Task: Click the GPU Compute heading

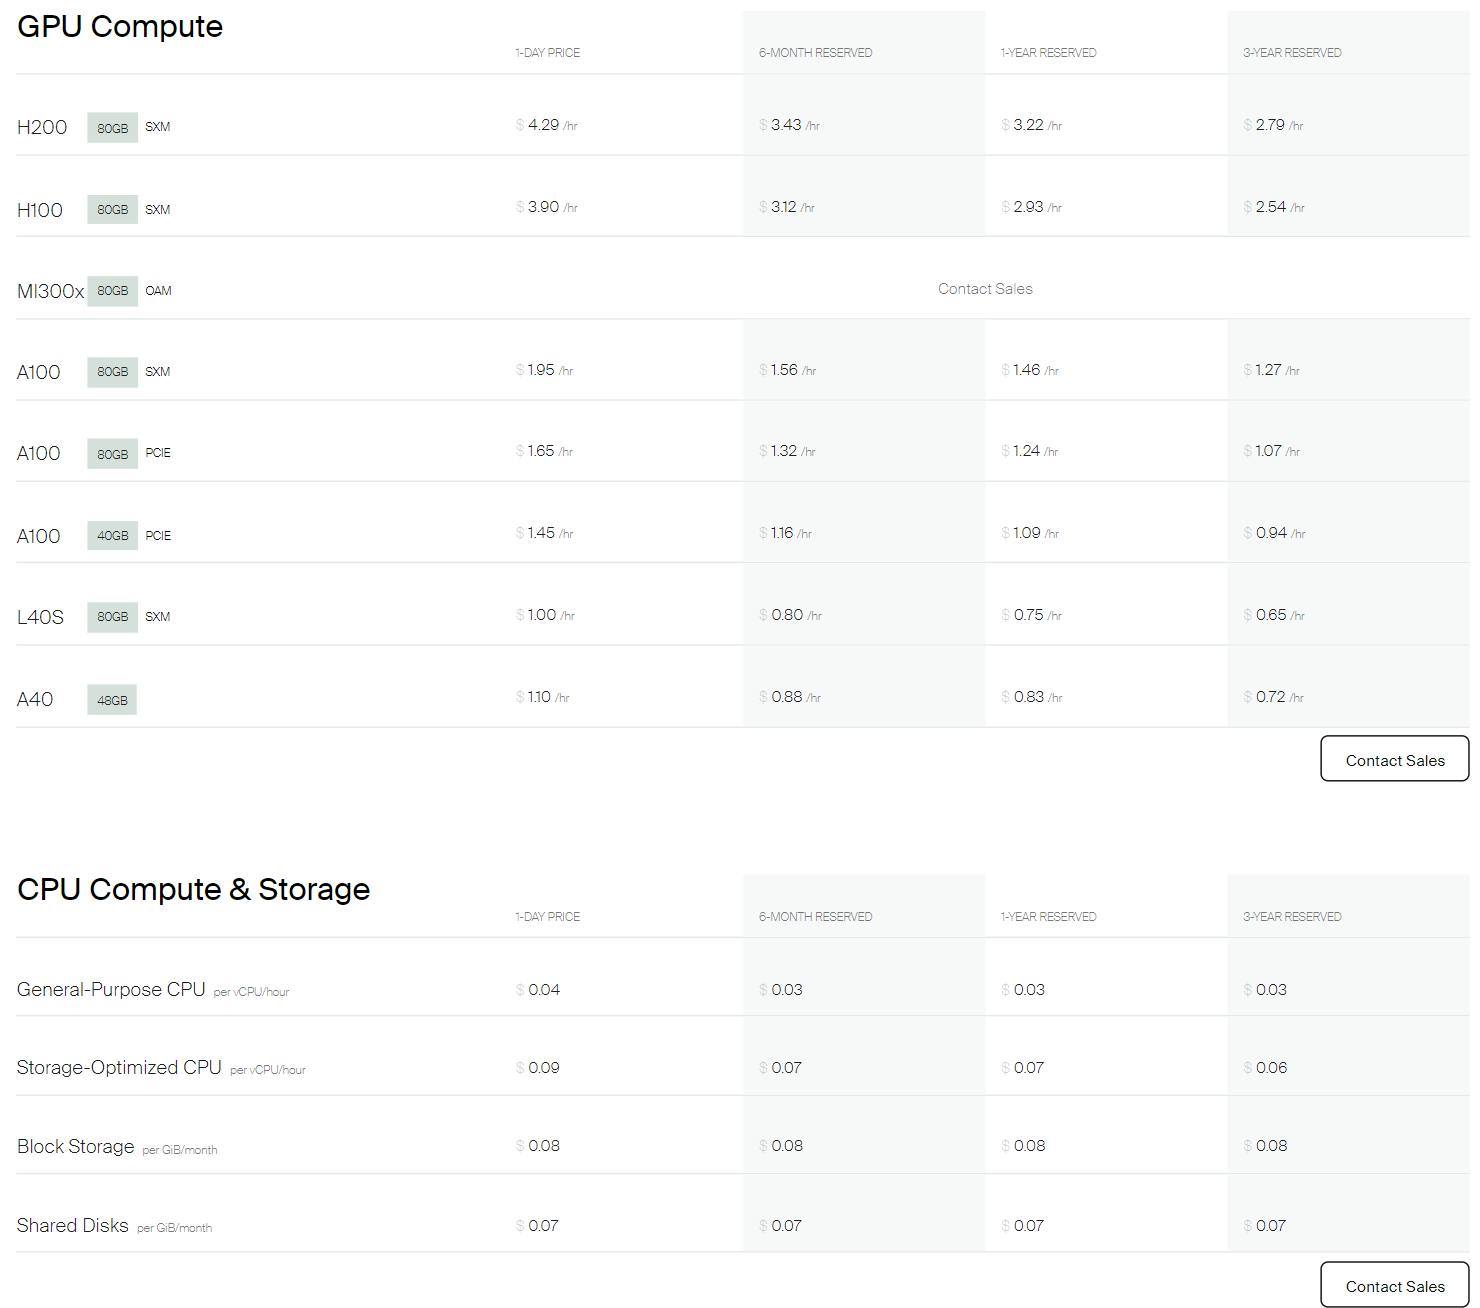Action: 120,26
